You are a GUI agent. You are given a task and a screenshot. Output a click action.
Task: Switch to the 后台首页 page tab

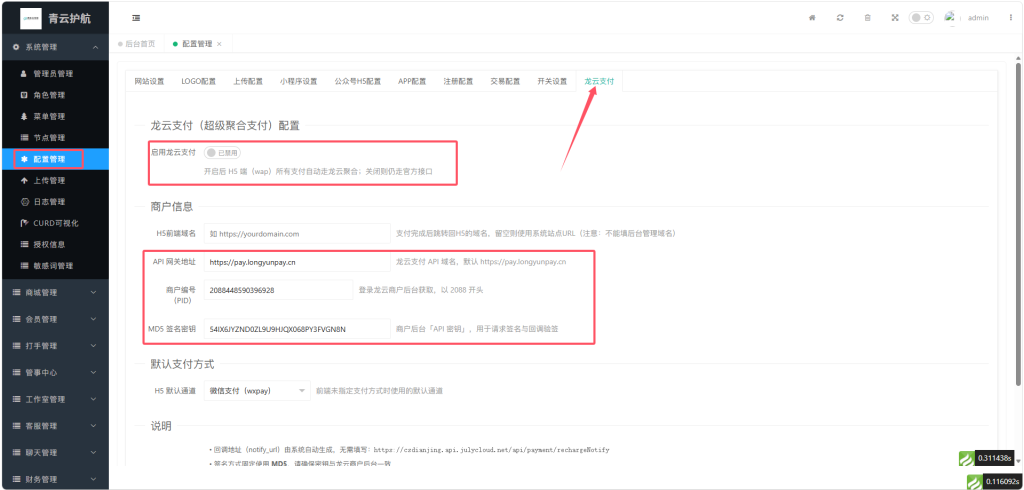(136, 44)
